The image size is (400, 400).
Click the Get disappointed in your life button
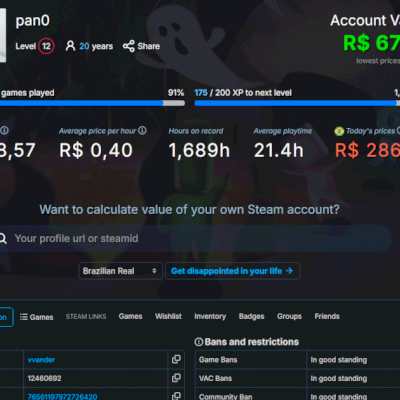[233, 271]
